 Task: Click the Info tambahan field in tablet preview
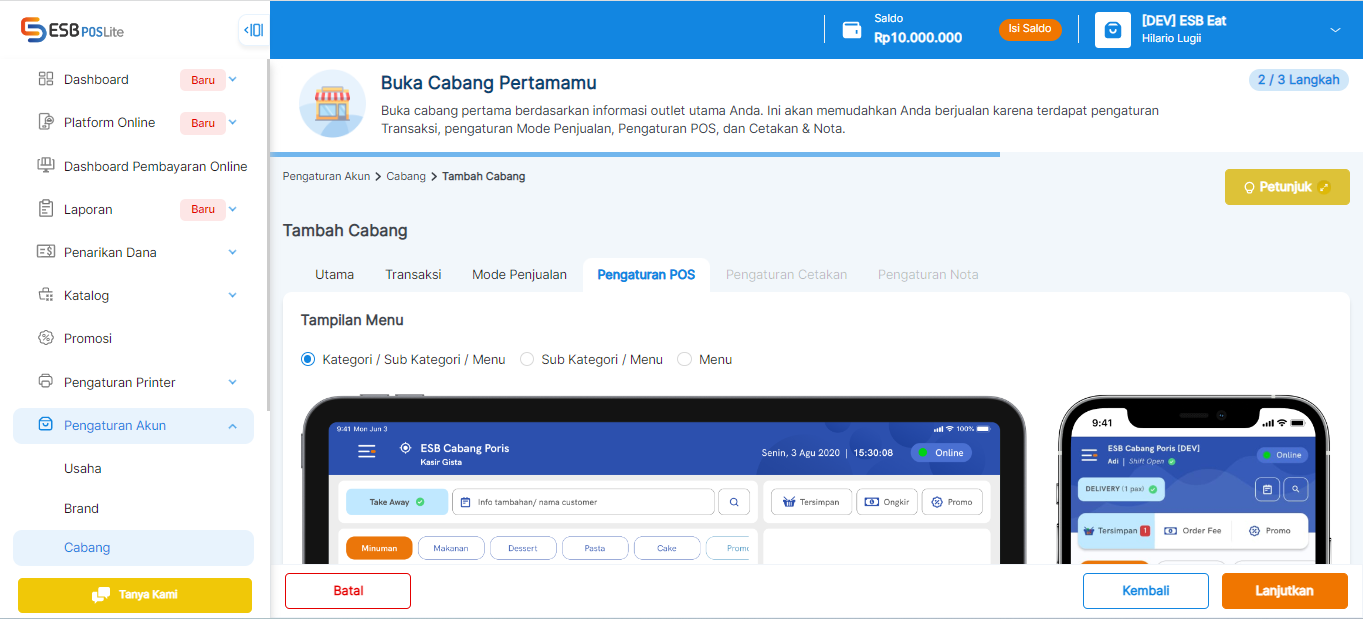point(584,502)
